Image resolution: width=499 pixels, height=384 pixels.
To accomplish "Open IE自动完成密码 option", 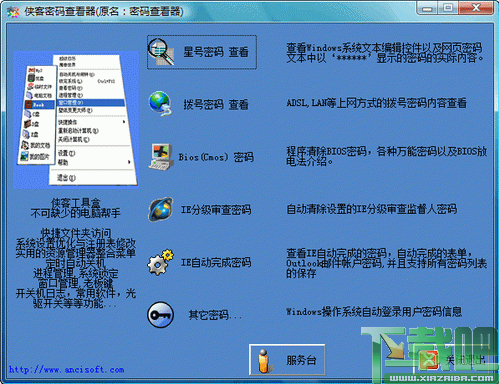I will [x=216, y=262].
